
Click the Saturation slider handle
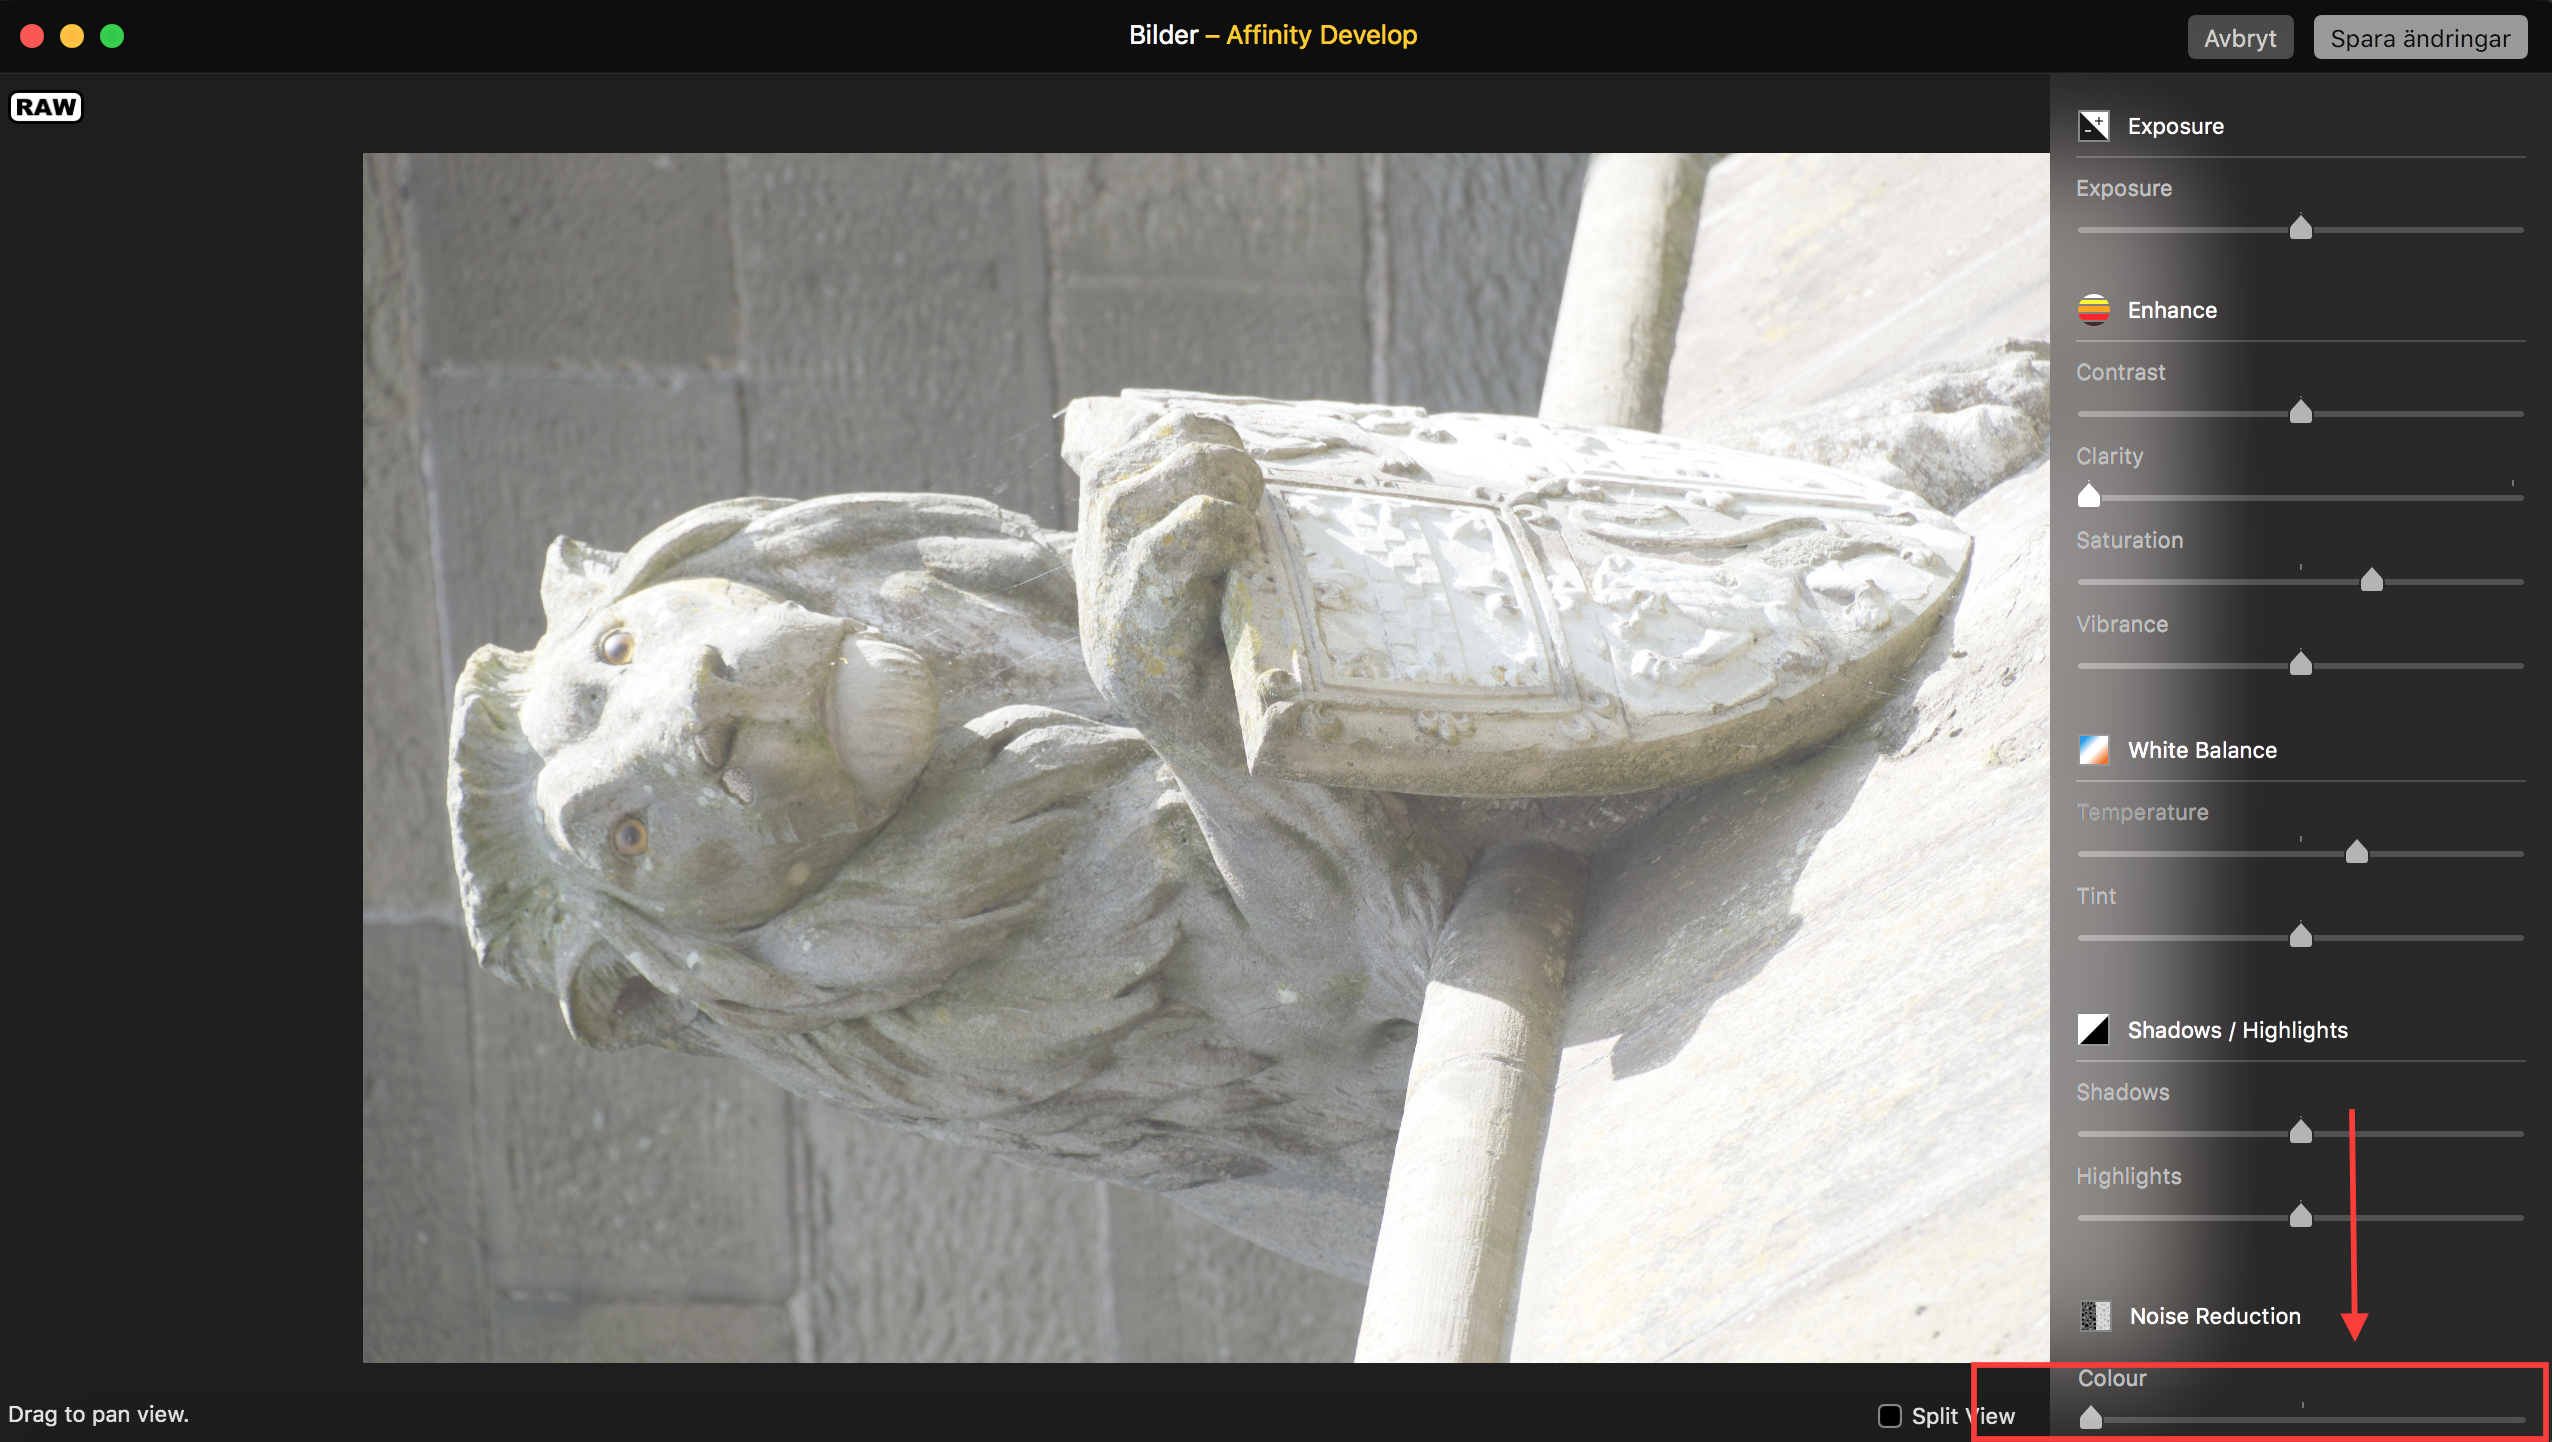point(2372,580)
